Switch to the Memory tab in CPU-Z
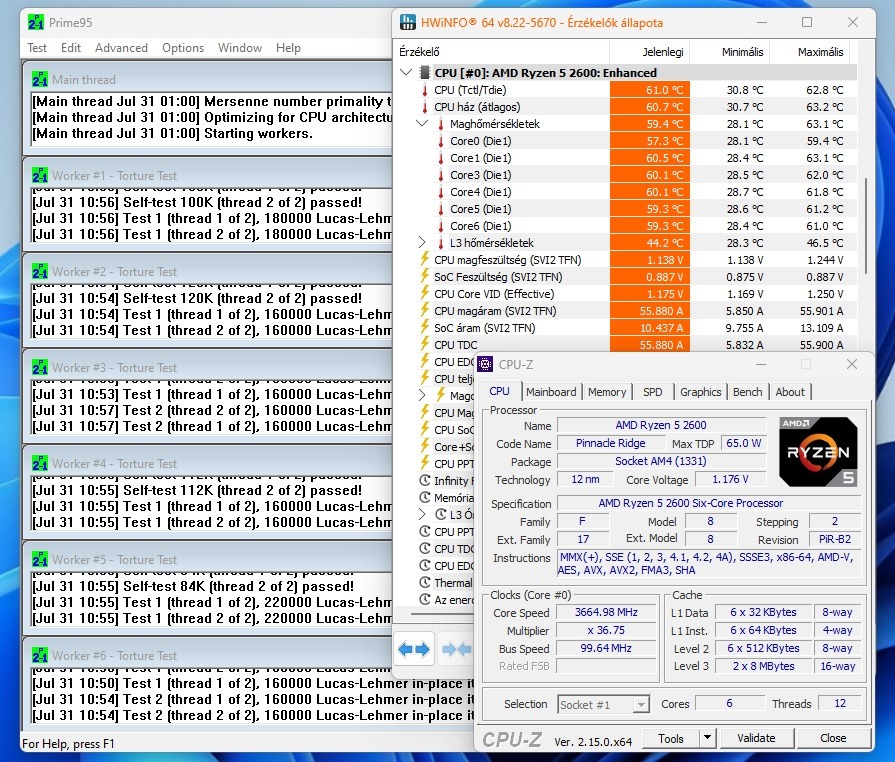 (x=607, y=392)
